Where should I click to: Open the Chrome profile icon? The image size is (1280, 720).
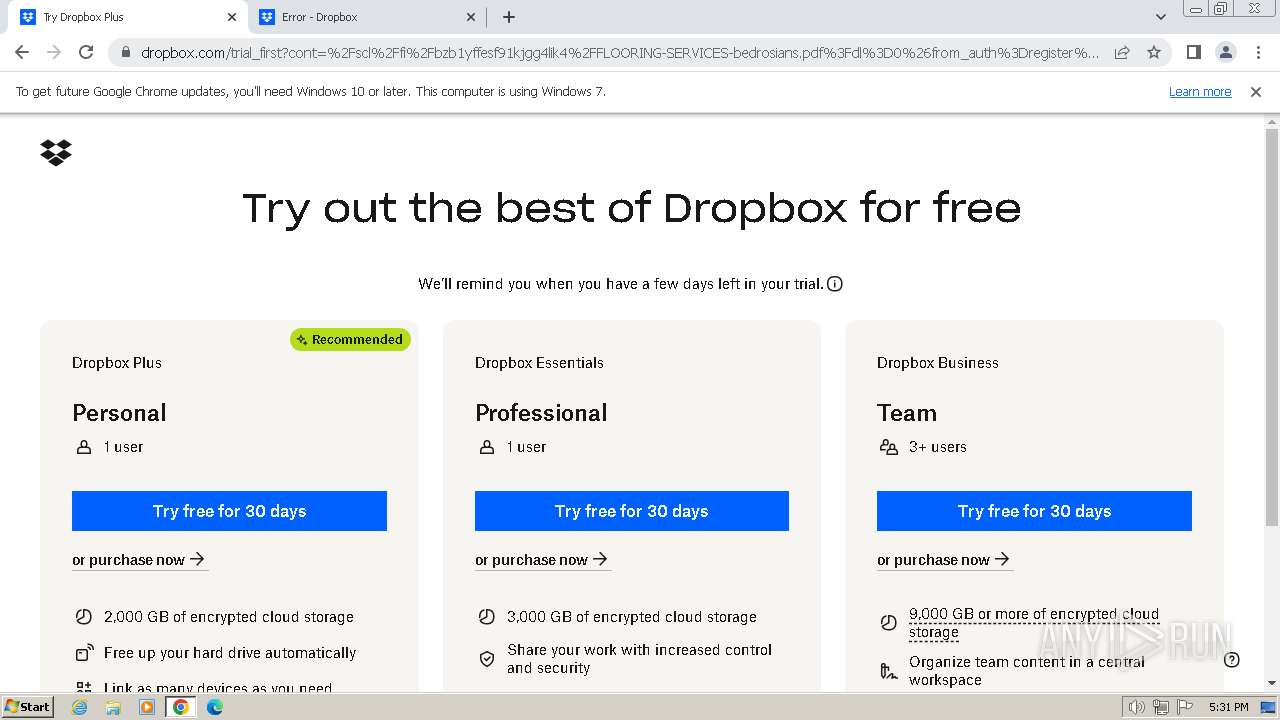pos(1225,52)
